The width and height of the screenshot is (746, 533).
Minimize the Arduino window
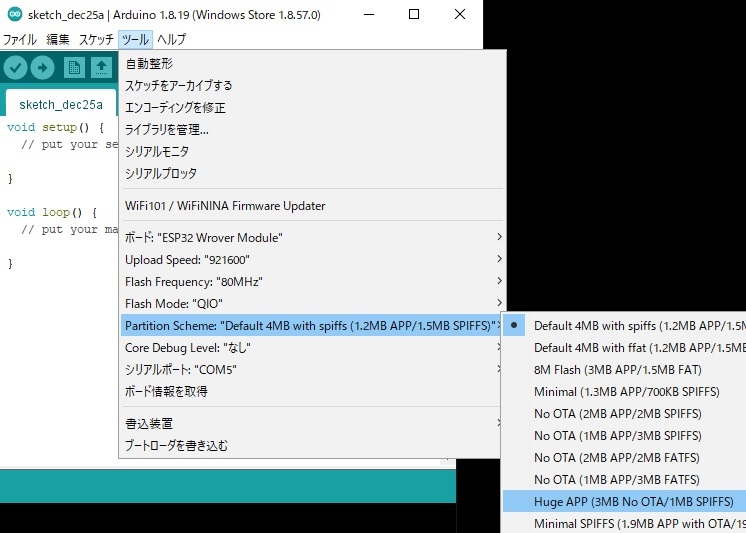[x=369, y=14]
